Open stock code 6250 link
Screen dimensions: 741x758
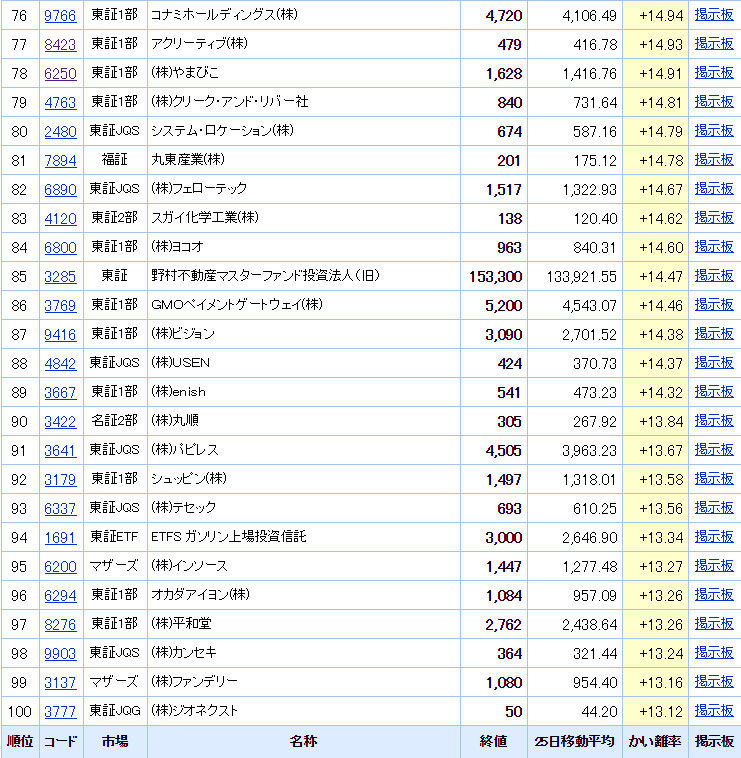coord(60,73)
